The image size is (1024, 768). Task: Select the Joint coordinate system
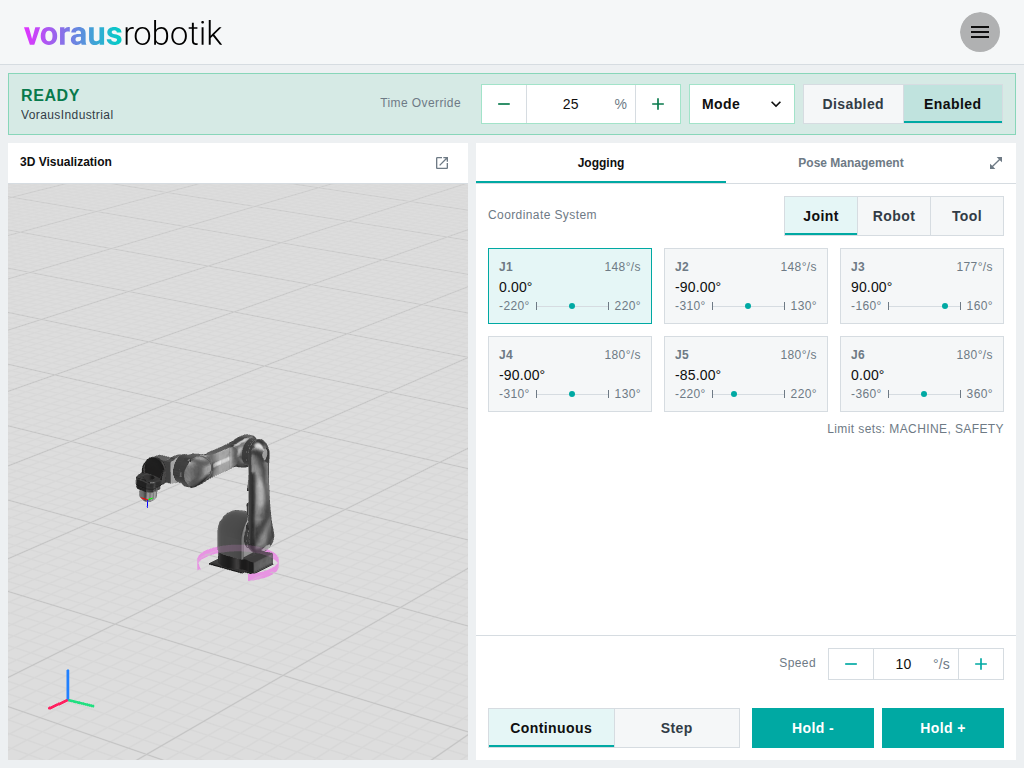point(821,216)
